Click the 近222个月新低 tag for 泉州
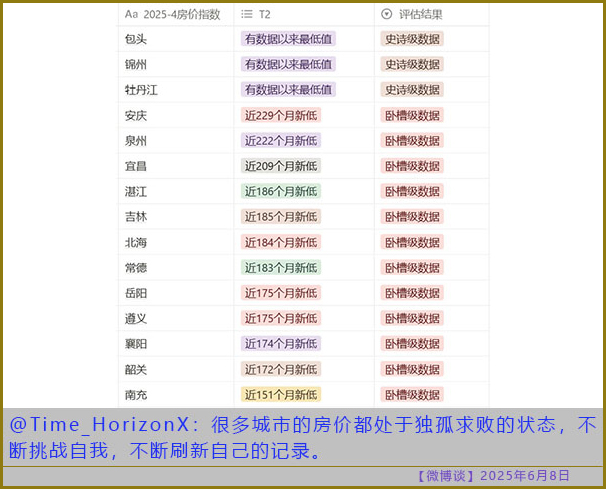The height and width of the screenshot is (489, 606). coord(280,141)
